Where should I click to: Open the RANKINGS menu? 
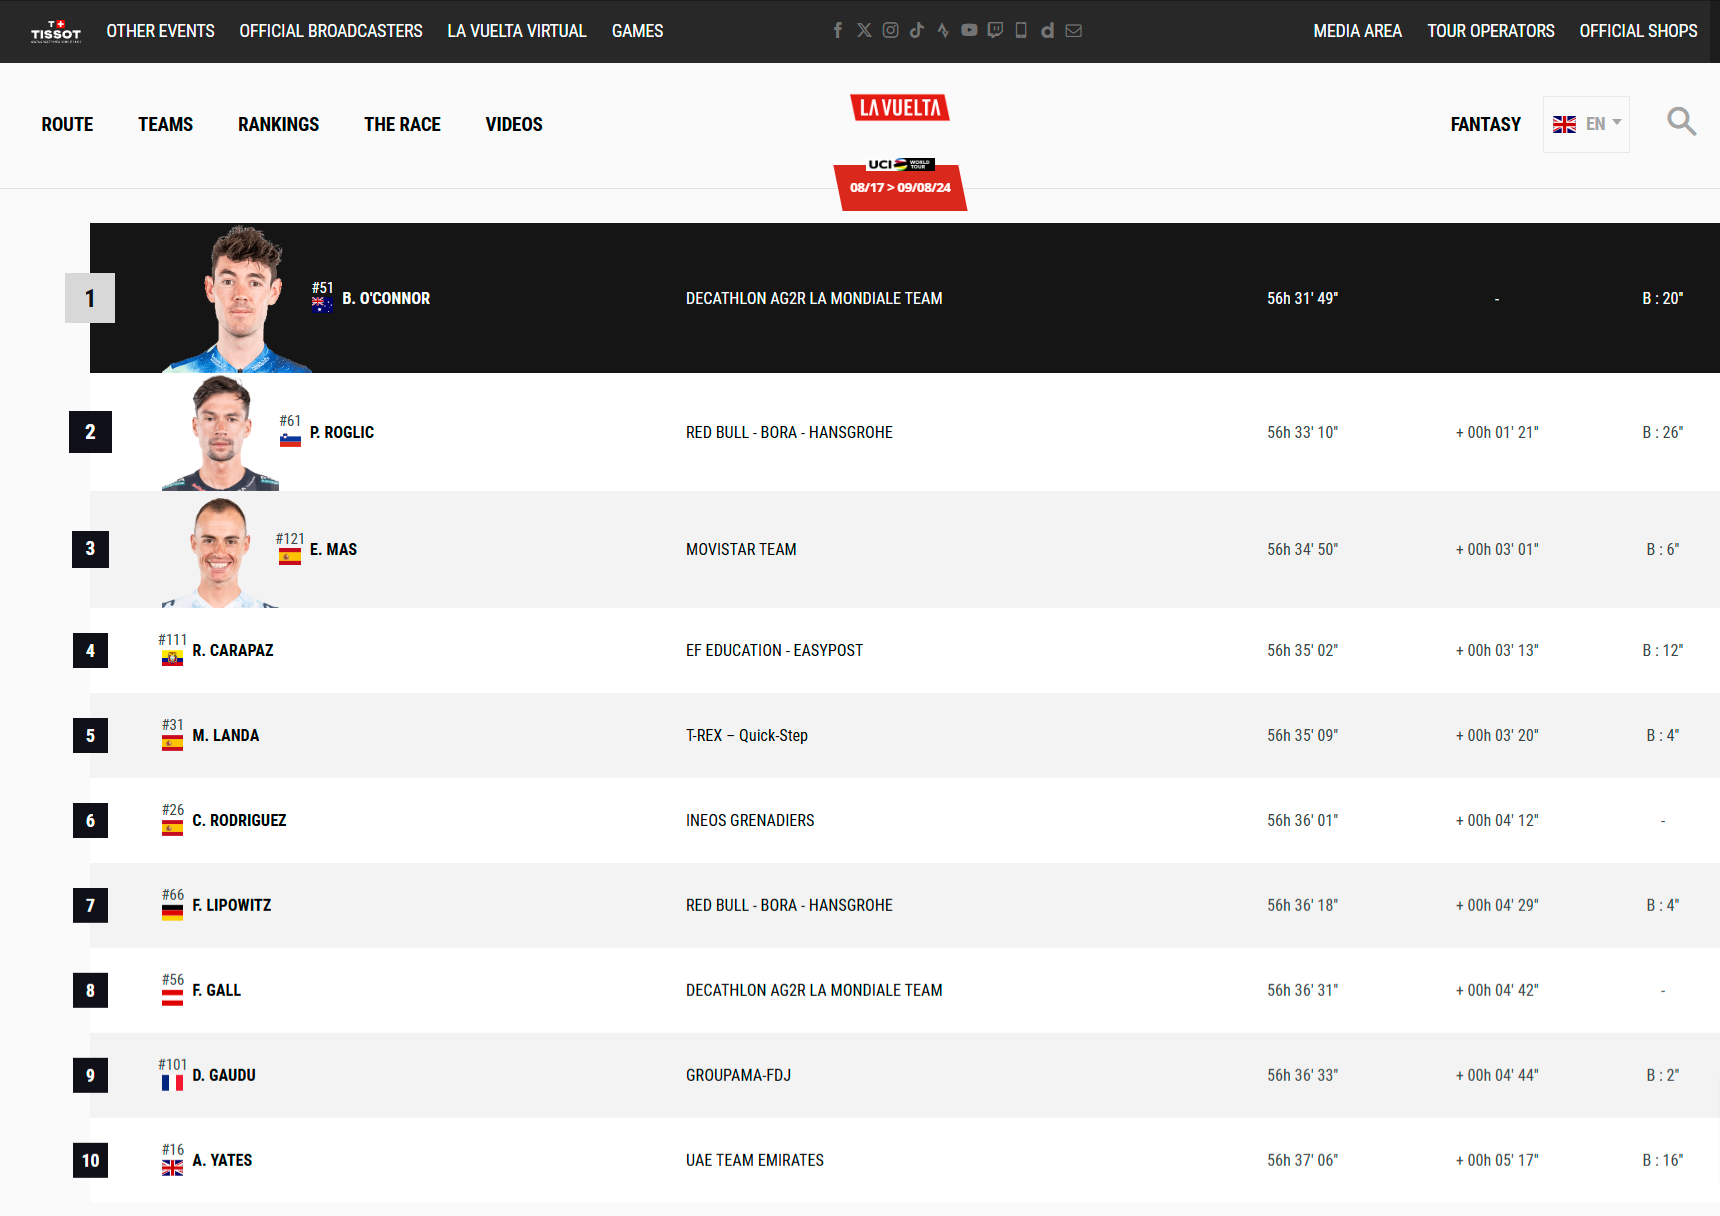coord(278,124)
